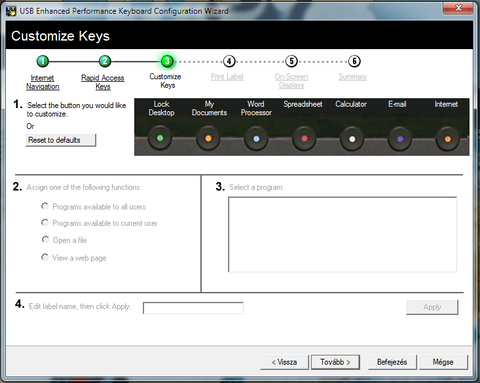Click the Edit label name text field
Viewport: 480px width, 383px height.
point(193,308)
